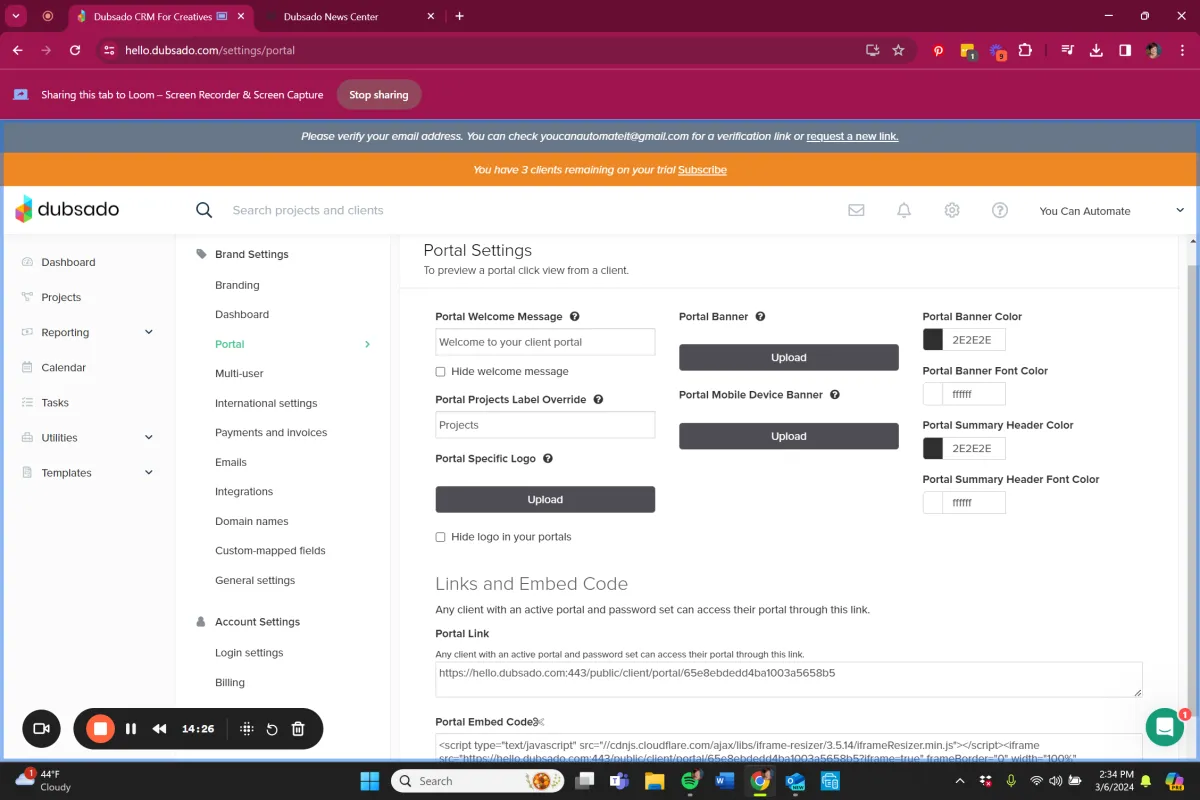Click Upload under Portal Specific Logo

(545, 499)
